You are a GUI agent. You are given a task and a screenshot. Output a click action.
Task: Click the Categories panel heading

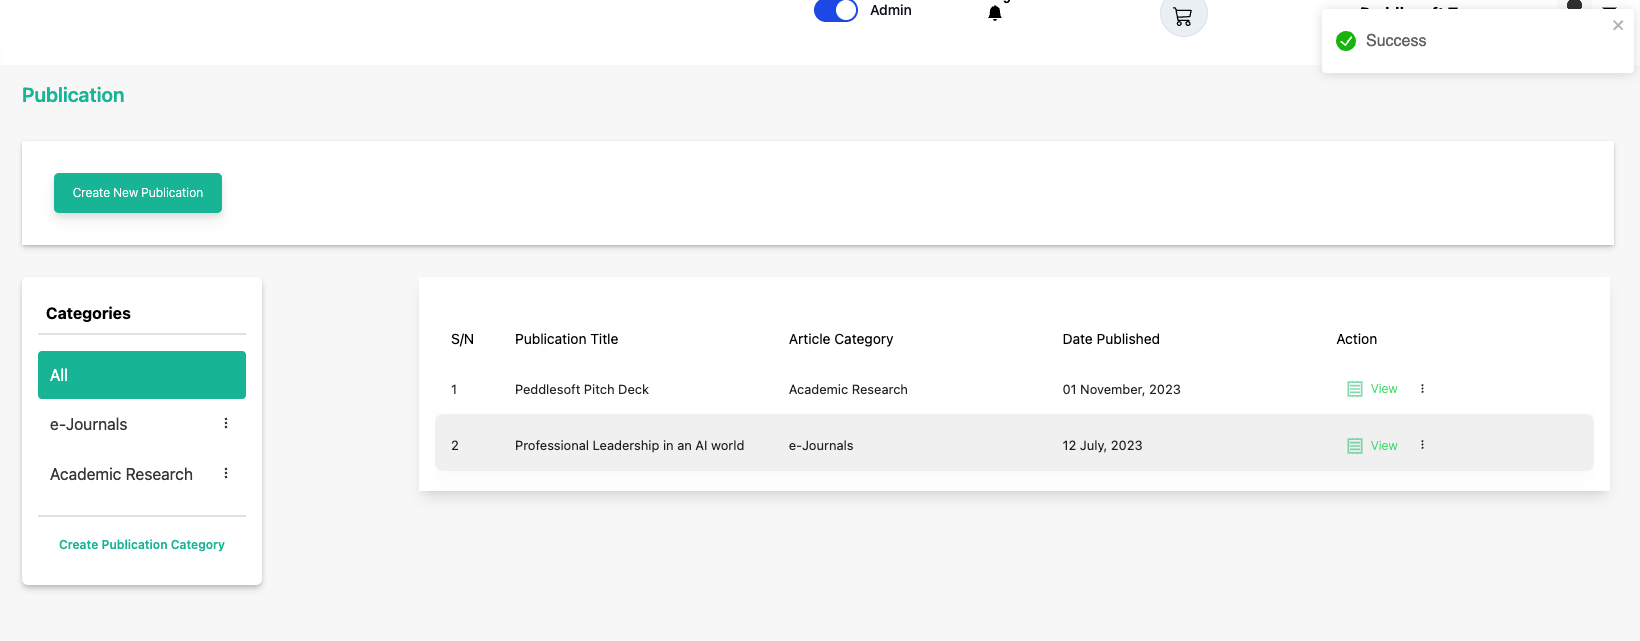(x=88, y=313)
